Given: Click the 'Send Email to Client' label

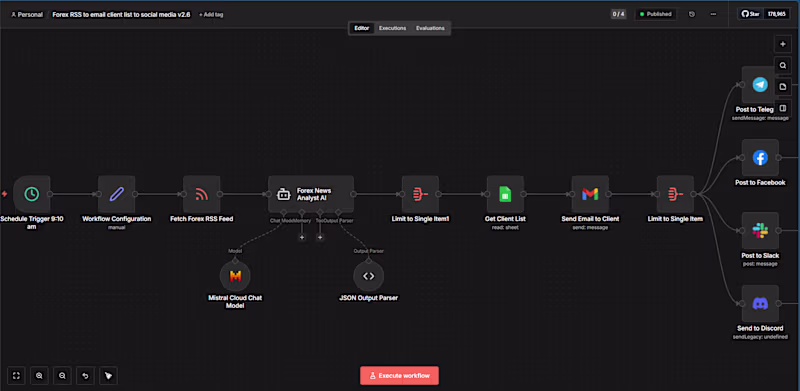Looking at the screenshot, I should (590, 219).
